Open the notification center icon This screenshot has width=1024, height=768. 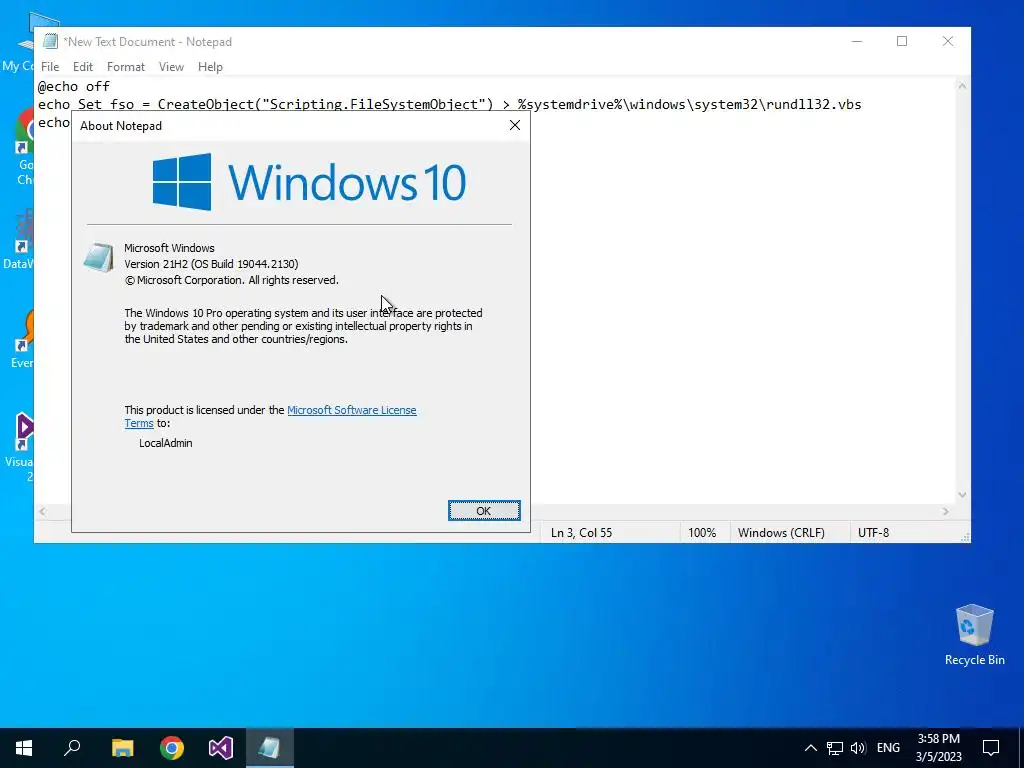(x=991, y=748)
